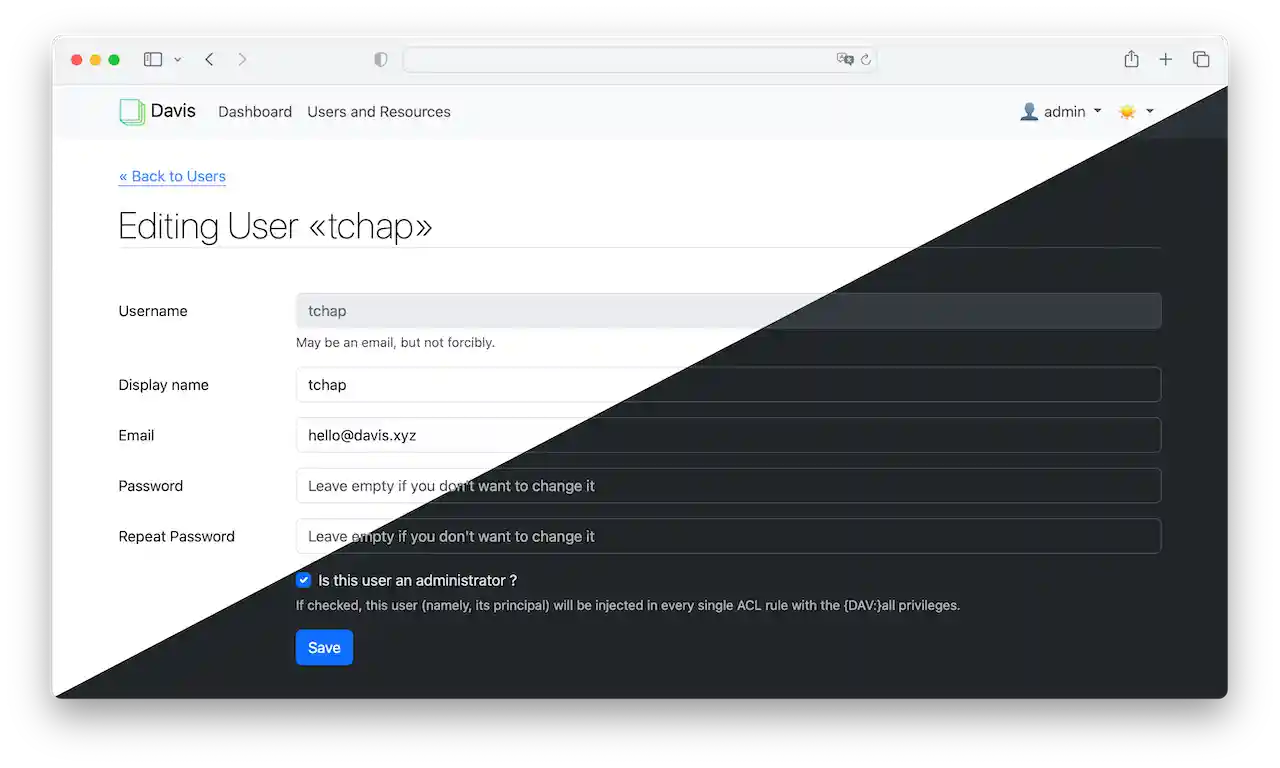This screenshot has width=1280, height=768.
Task: Click the Save button
Action: pos(324,647)
